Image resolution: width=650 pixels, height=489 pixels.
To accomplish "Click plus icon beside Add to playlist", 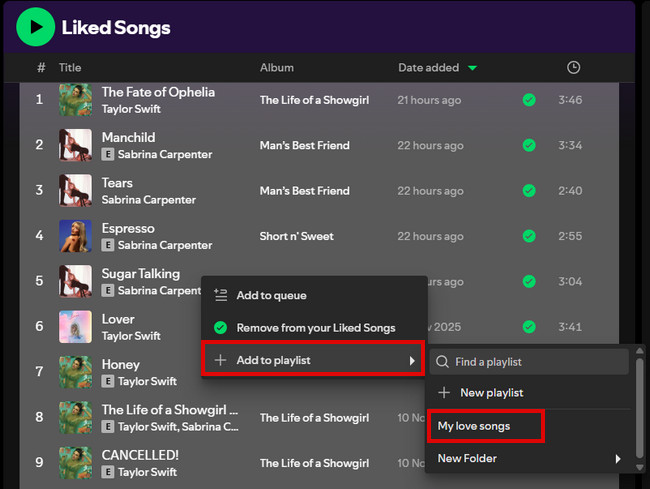I will [221, 360].
